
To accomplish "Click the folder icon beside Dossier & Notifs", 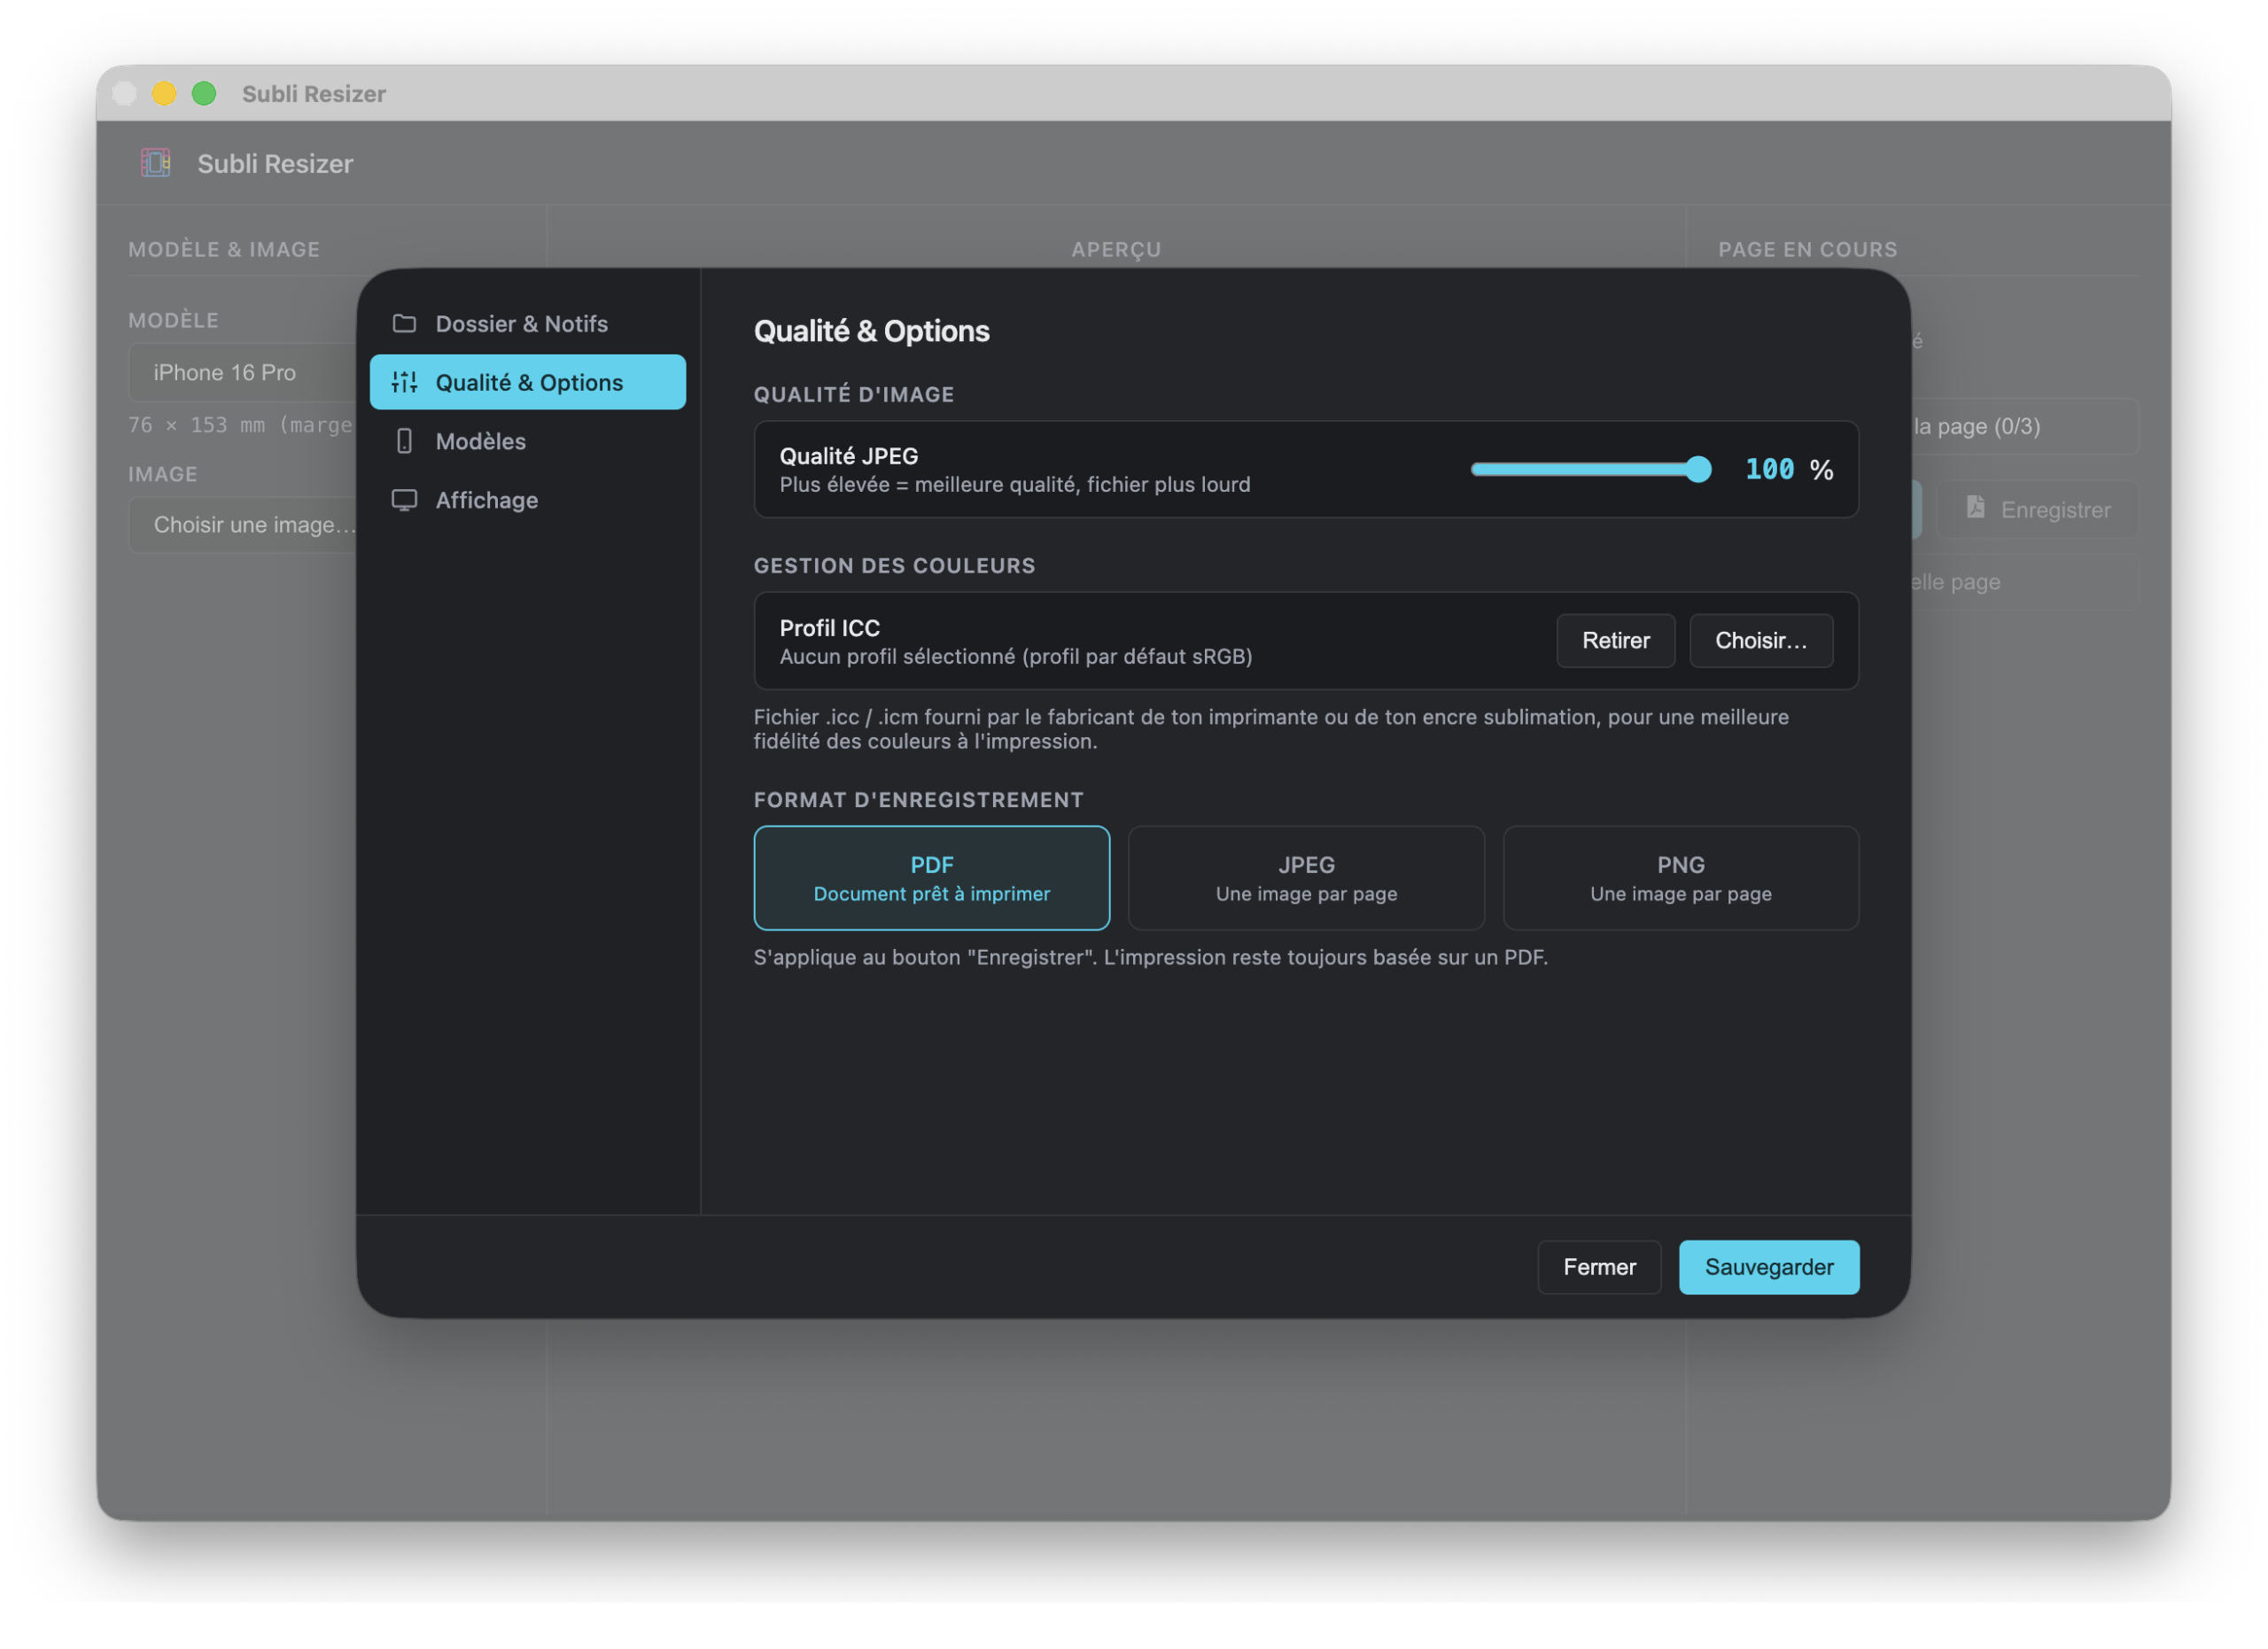I will [404, 324].
